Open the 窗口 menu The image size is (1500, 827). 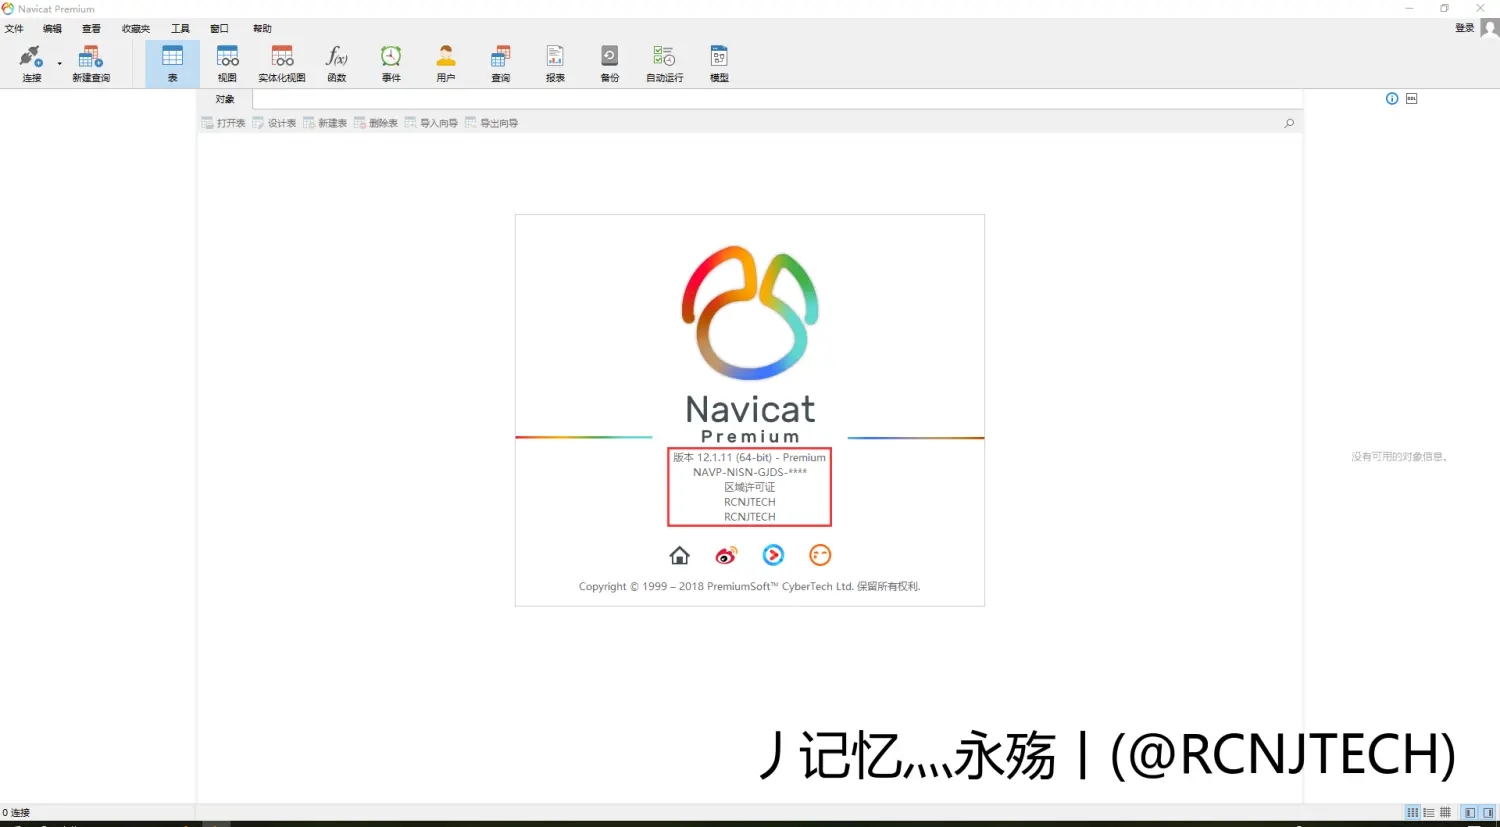219,29
